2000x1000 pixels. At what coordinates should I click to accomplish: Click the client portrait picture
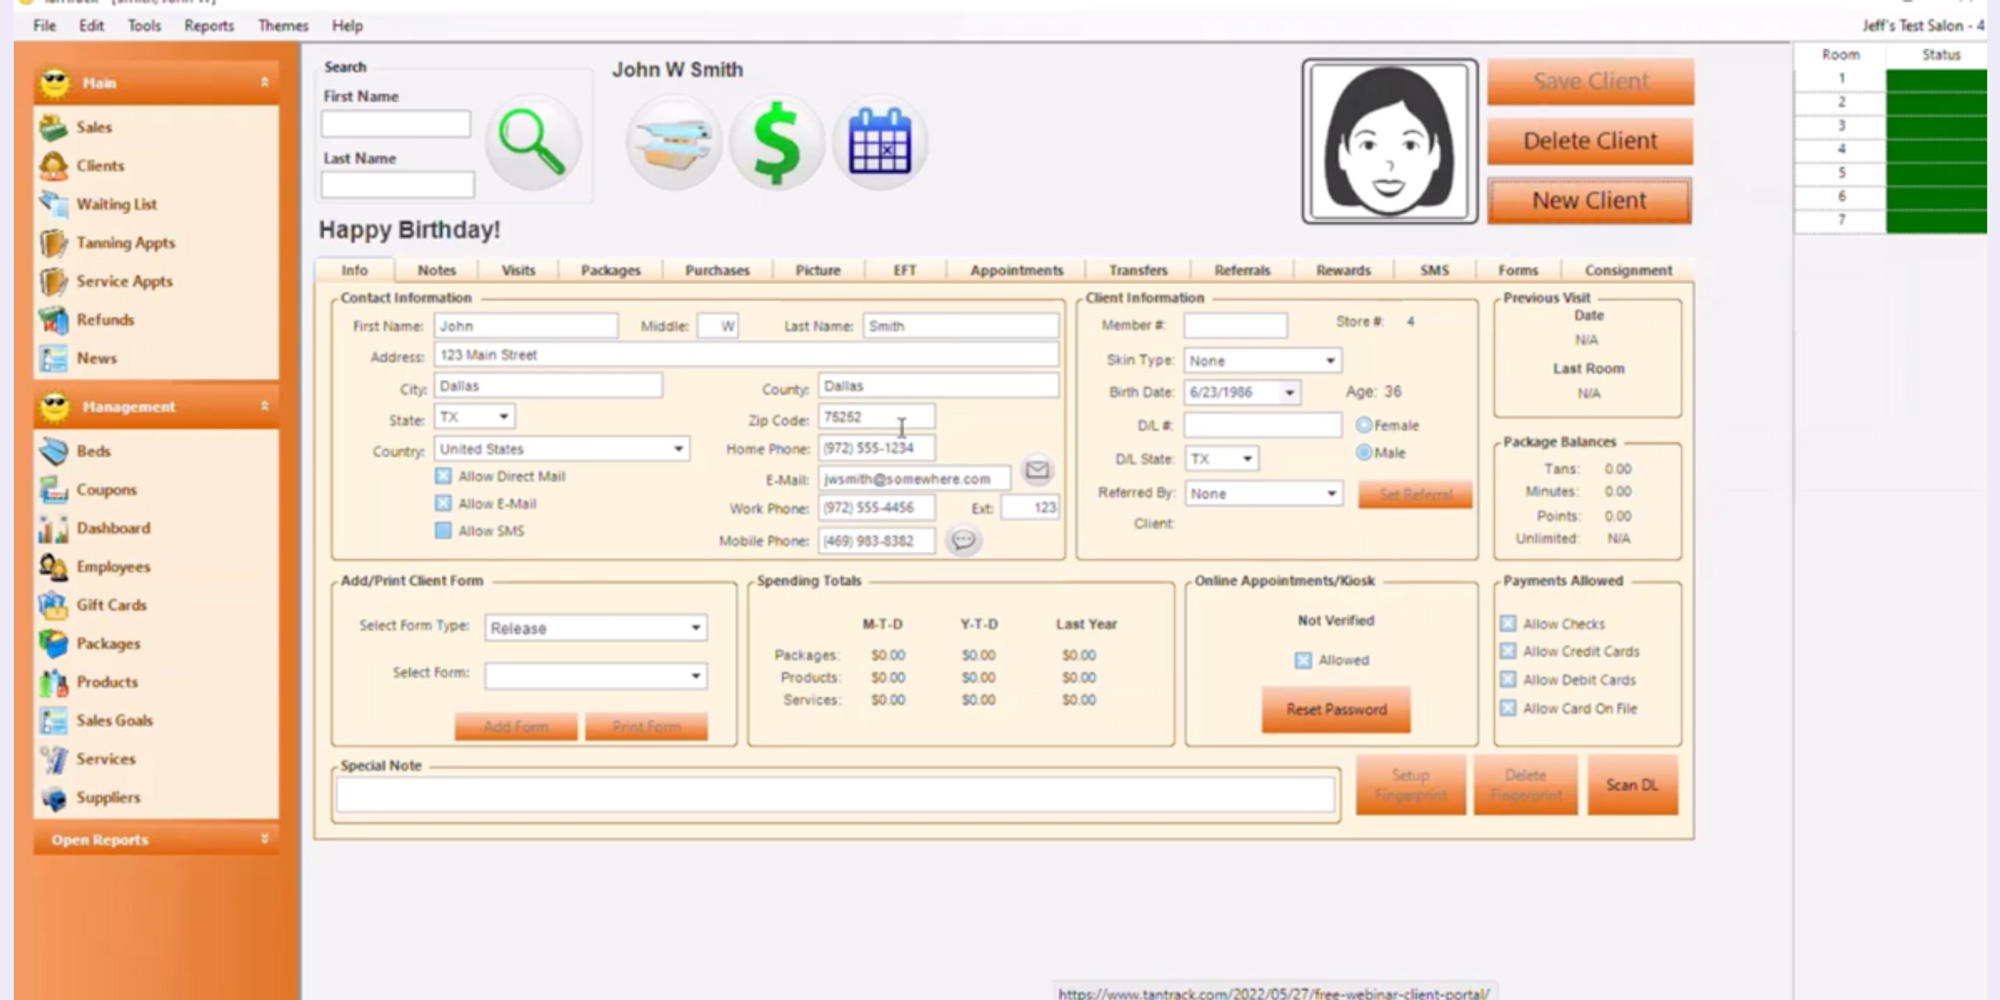[1389, 141]
